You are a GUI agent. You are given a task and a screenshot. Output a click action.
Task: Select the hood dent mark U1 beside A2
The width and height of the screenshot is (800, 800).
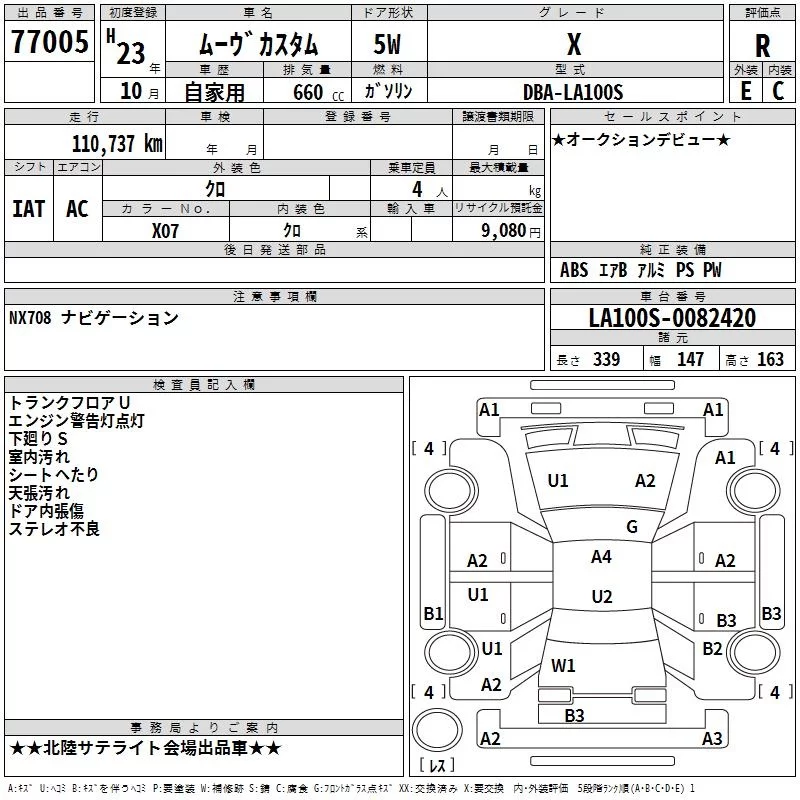558,481
